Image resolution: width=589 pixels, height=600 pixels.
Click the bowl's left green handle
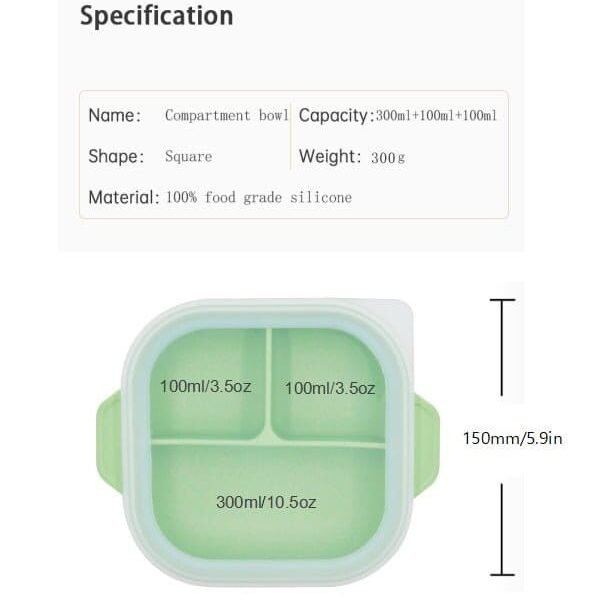click(109, 442)
